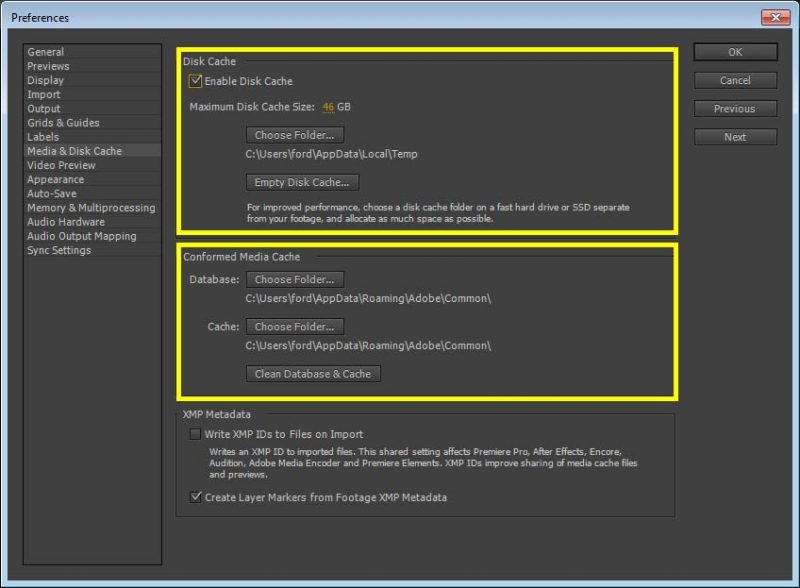Image resolution: width=800 pixels, height=588 pixels.
Task: Cancel the Preferences dialog
Action: pos(734,80)
